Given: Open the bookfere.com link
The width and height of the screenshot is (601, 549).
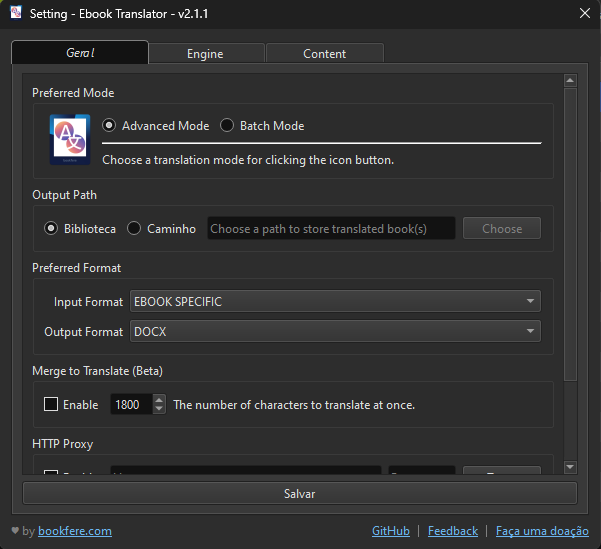Looking at the screenshot, I should click(x=75, y=531).
